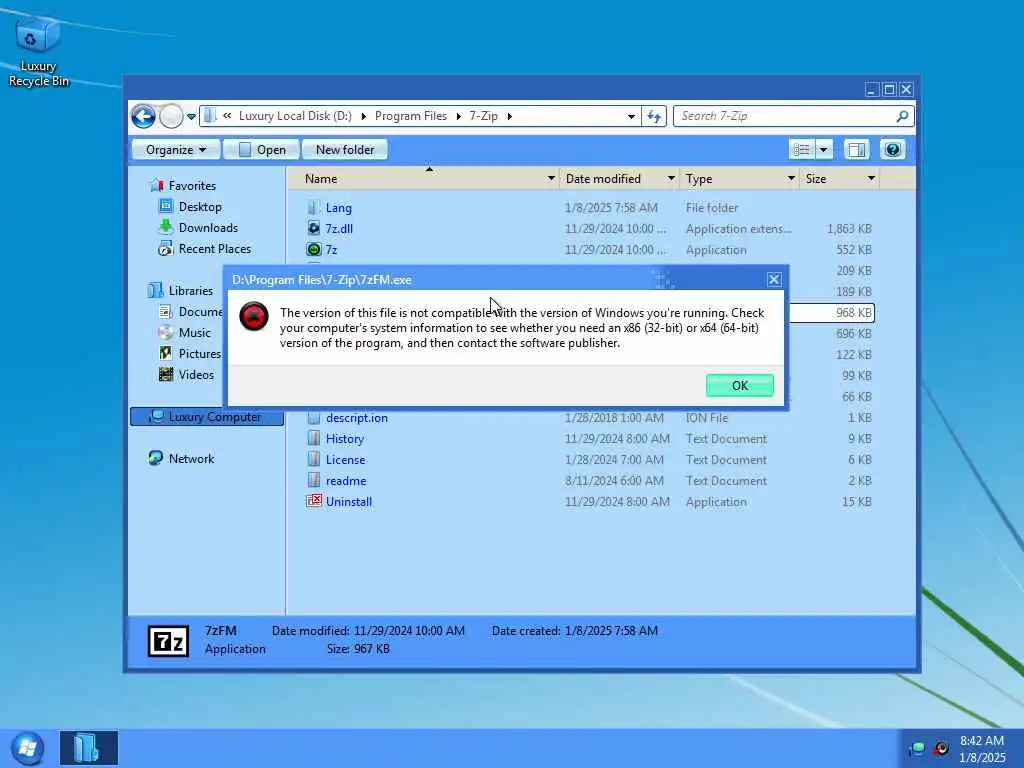Open Desktop in the navigation pane

pyautogui.click(x=200, y=206)
